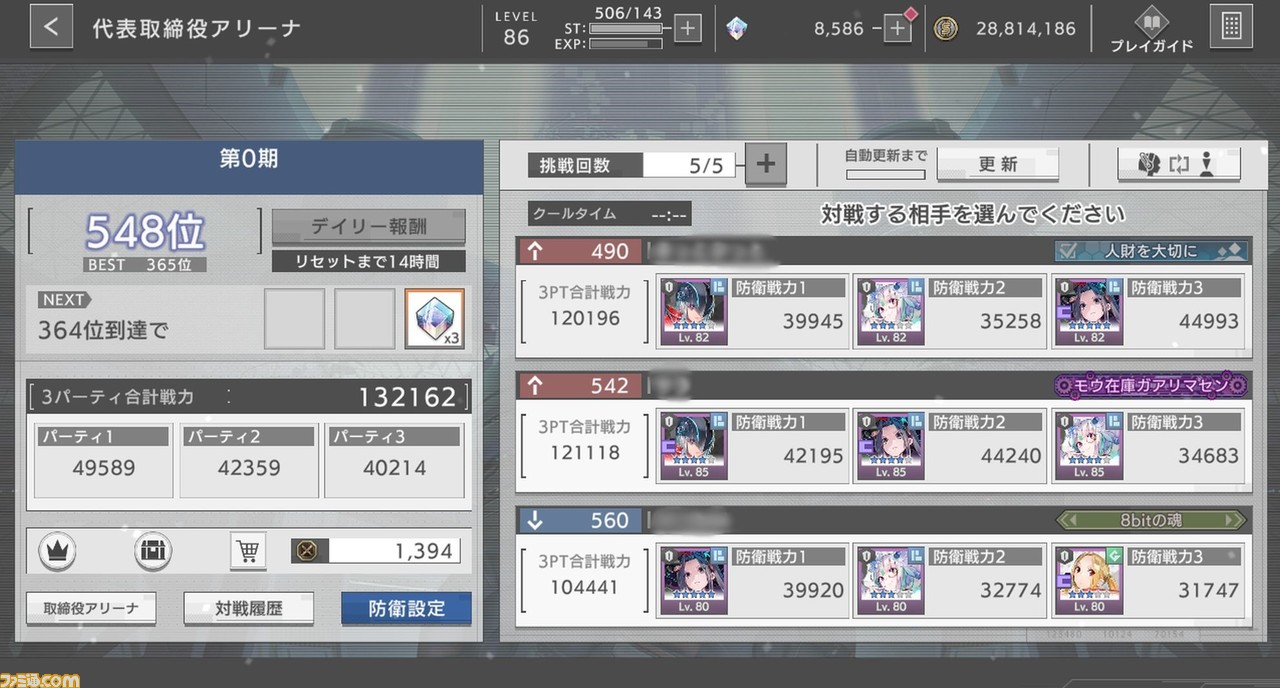Select rank 542 opponent header
This screenshot has width=1280, height=688.
point(883,385)
